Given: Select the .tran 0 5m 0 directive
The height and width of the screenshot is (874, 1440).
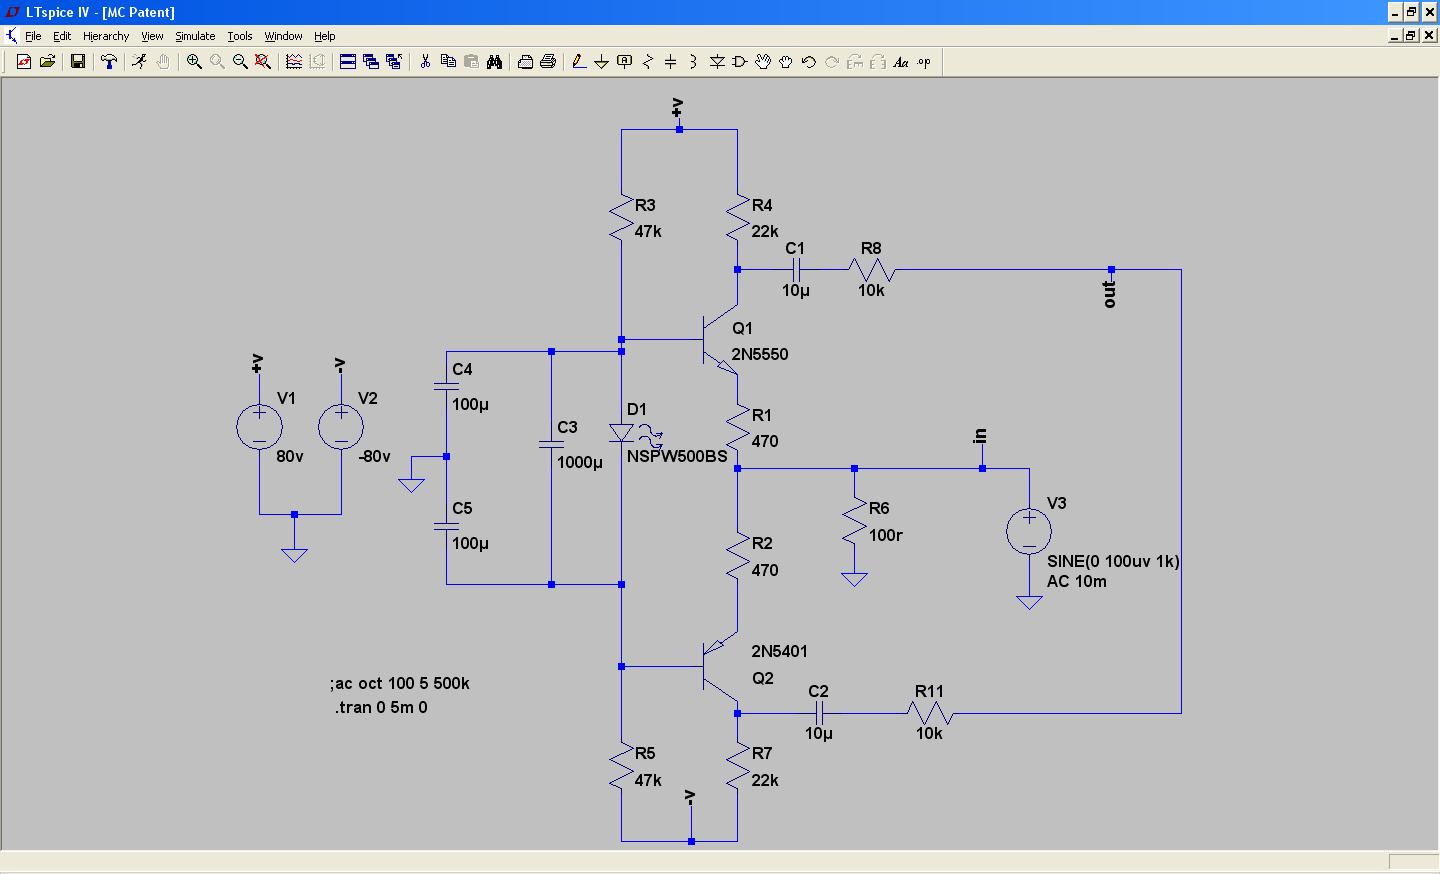Looking at the screenshot, I should tap(381, 707).
